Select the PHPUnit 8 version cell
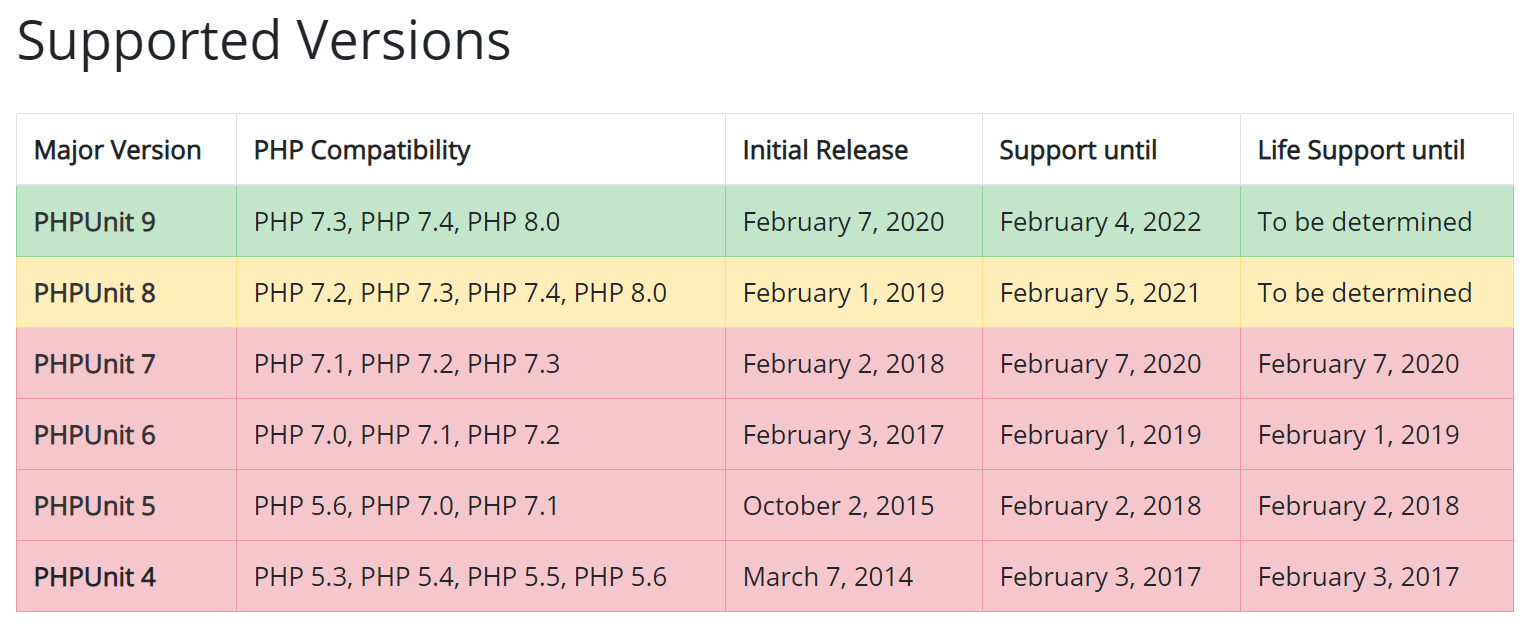 (95, 293)
